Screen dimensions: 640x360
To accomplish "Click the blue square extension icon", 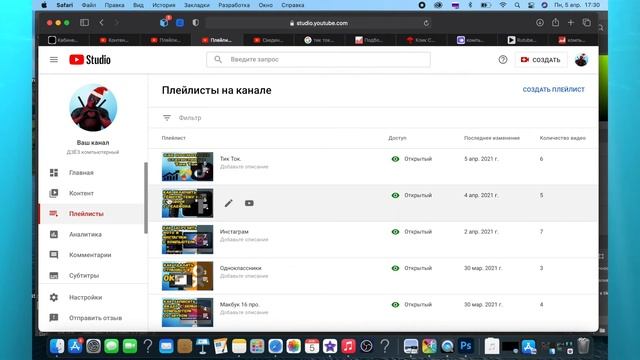I will 180,23.
